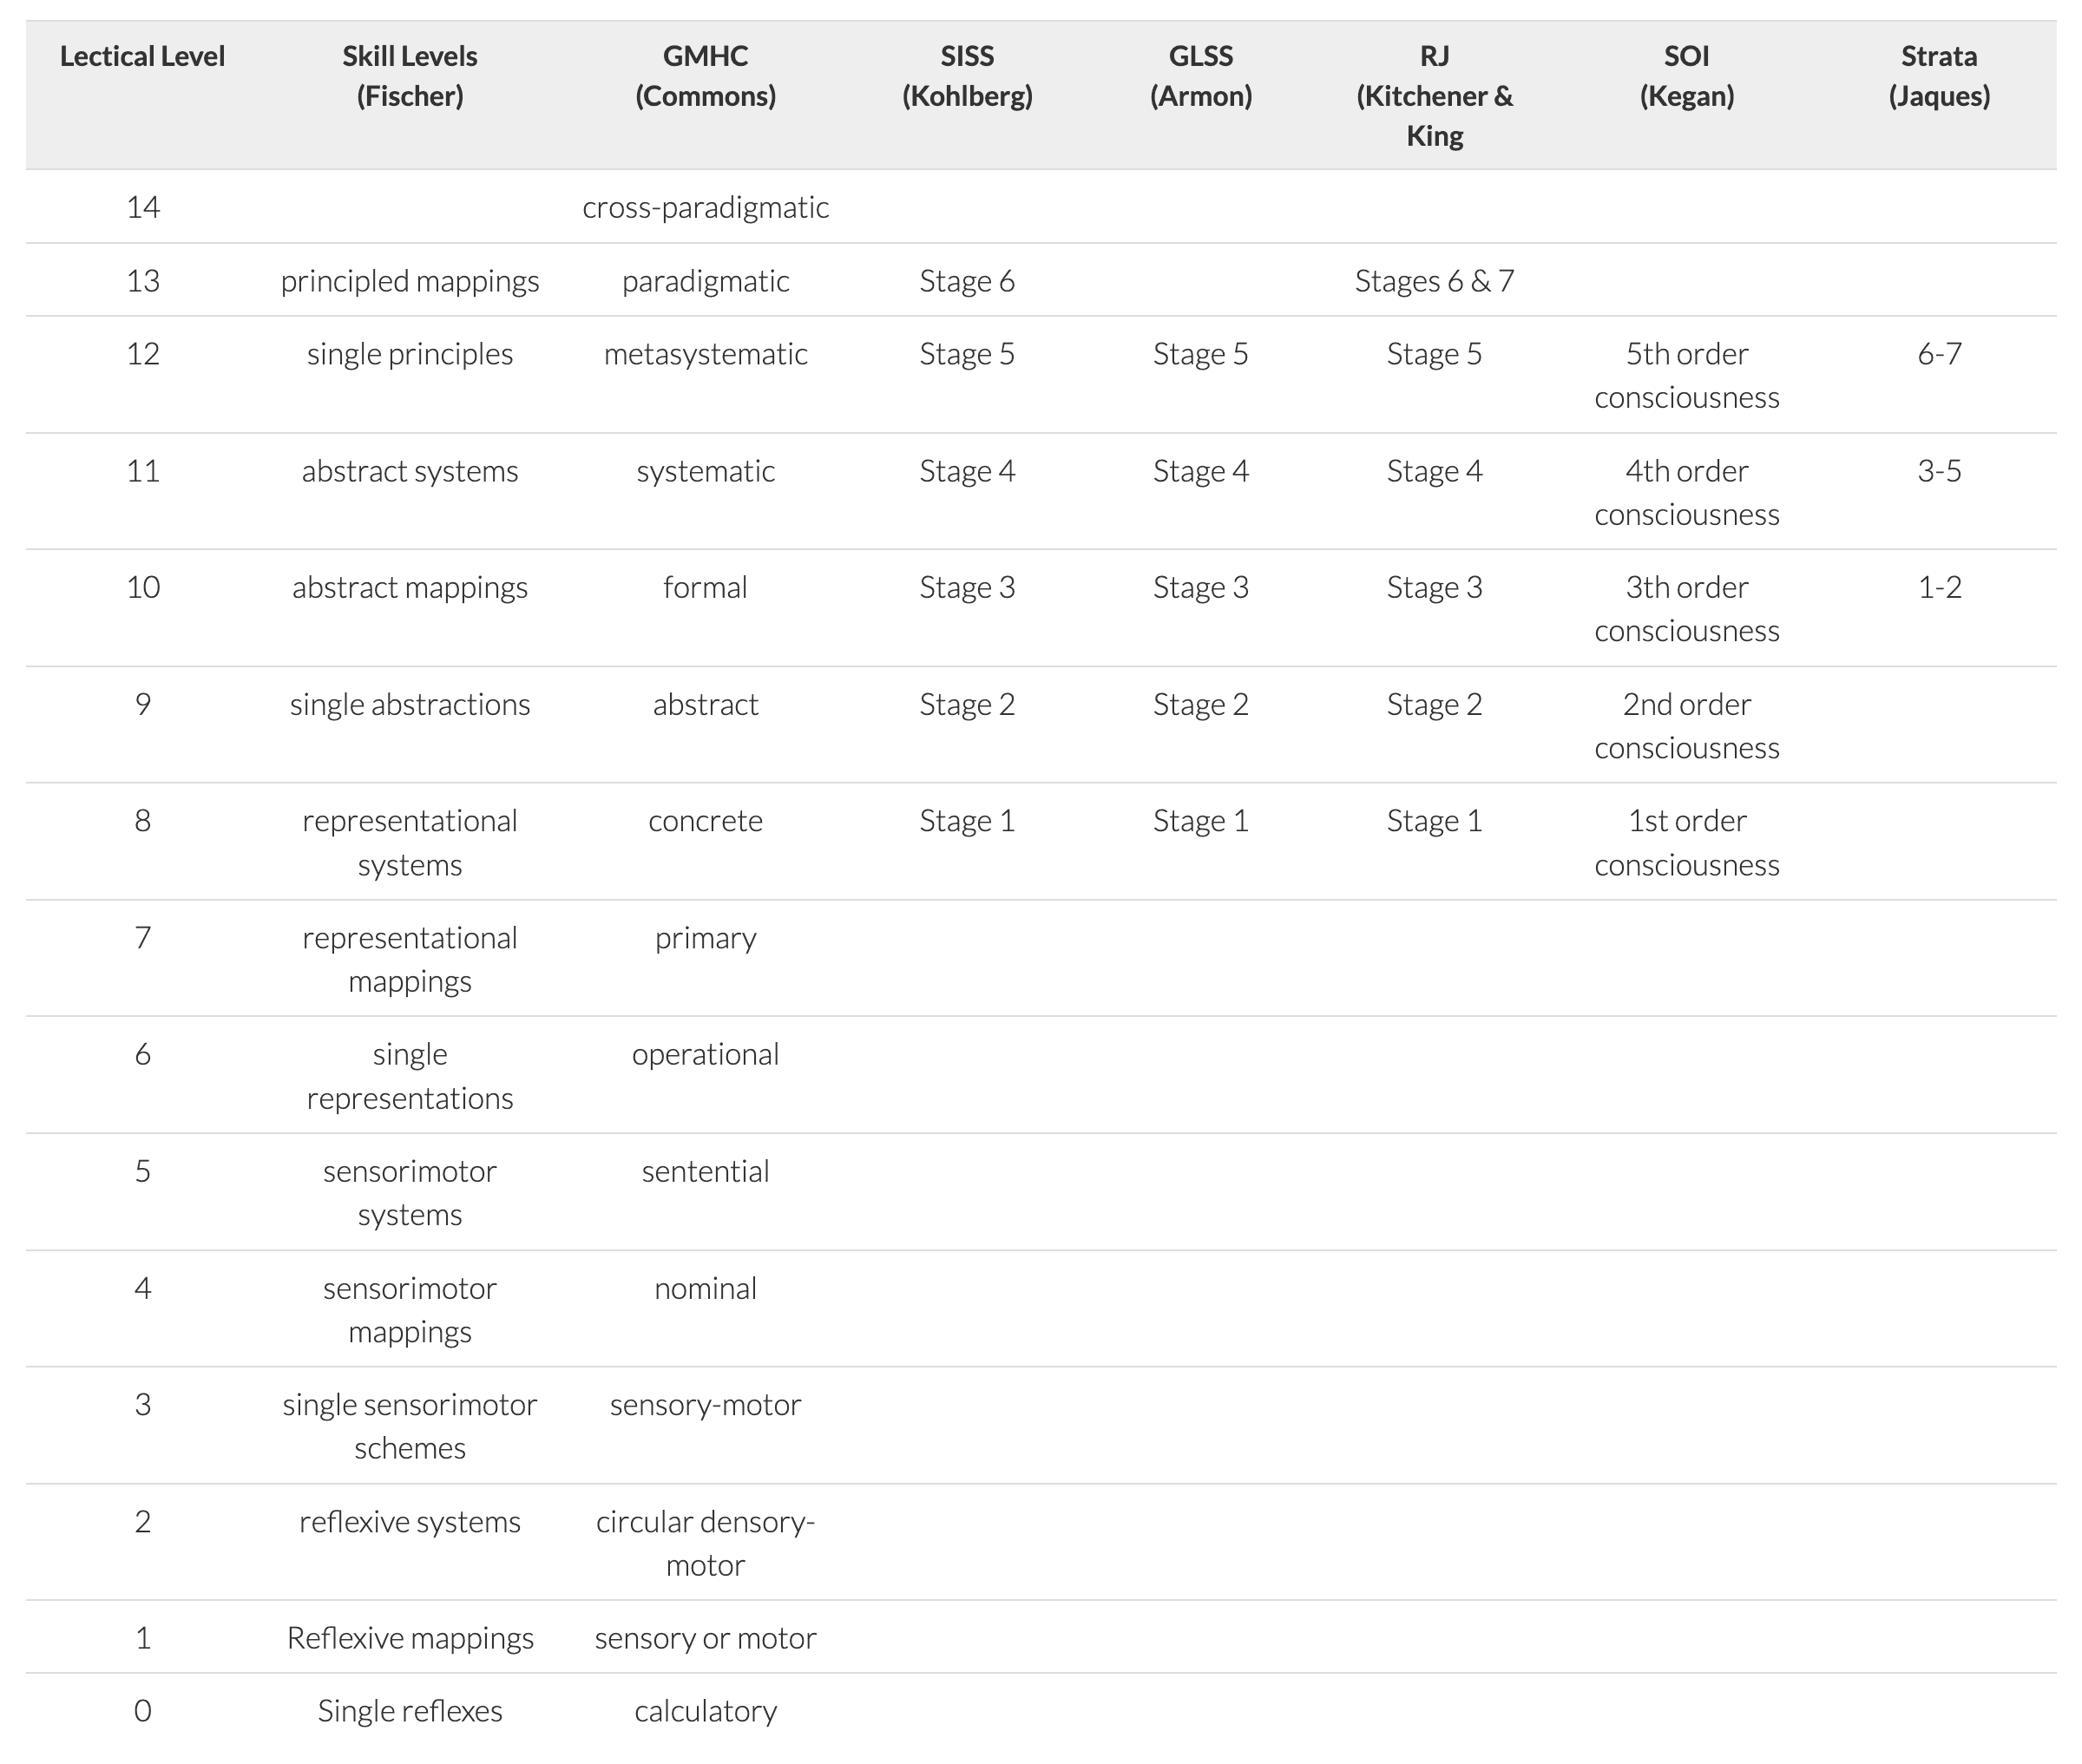Select the SISS (Kohlberg) header

(967, 76)
